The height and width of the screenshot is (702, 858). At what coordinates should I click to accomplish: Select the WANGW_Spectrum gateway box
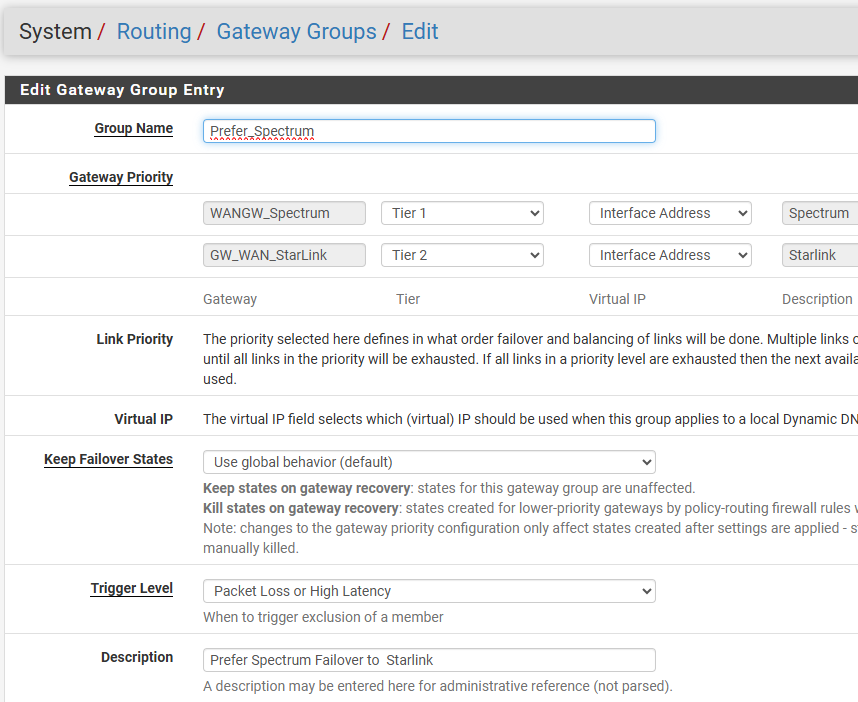coord(284,213)
